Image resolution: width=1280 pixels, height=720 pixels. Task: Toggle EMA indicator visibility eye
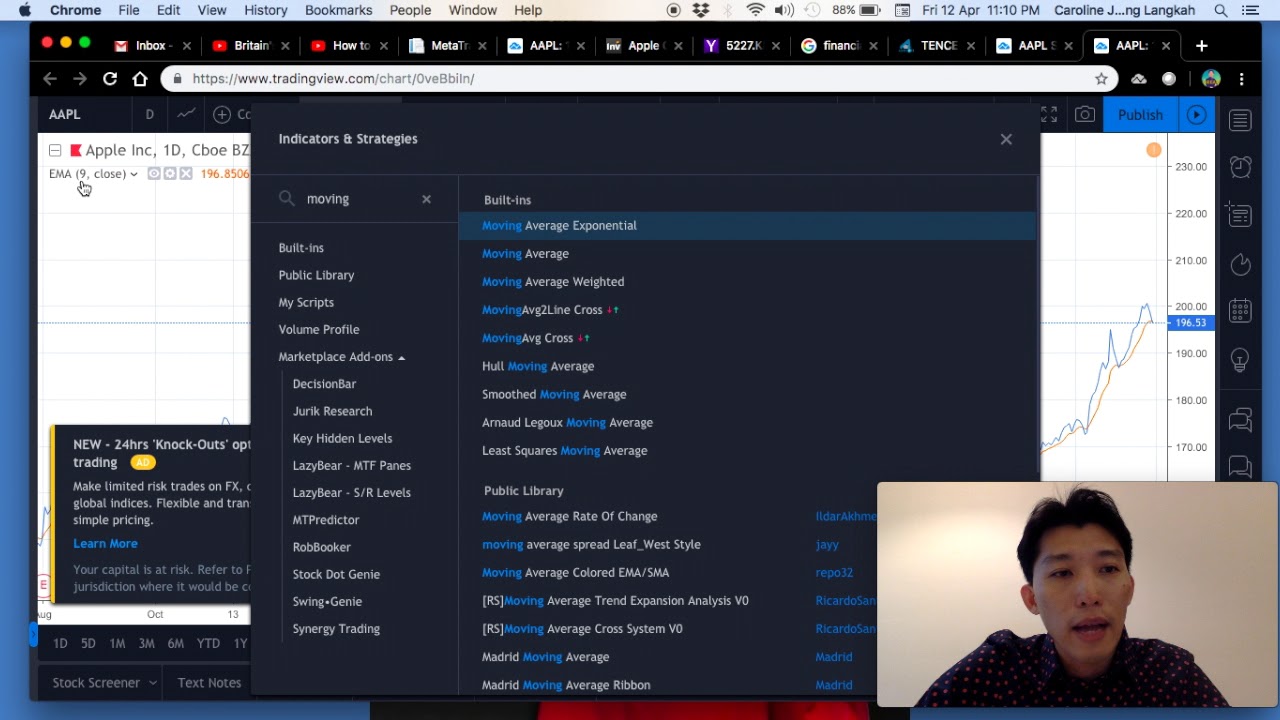click(154, 174)
